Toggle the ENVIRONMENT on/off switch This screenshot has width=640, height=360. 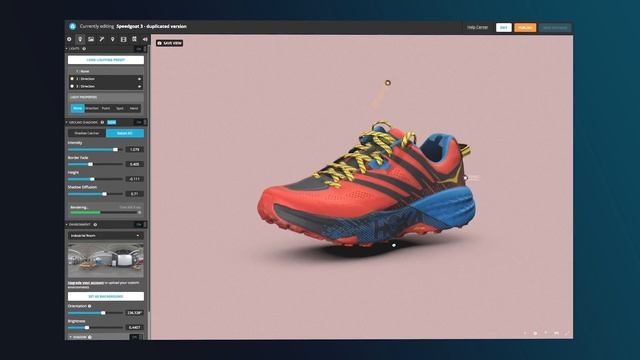(x=141, y=224)
